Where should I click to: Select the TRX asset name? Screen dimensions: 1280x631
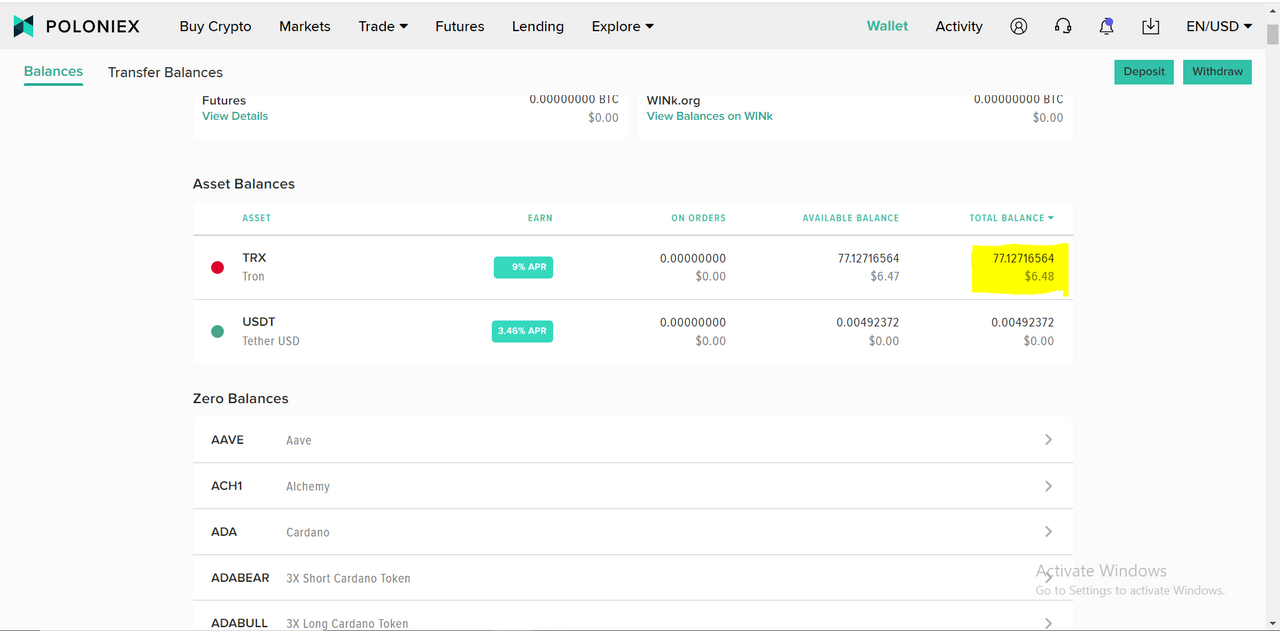click(254, 258)
